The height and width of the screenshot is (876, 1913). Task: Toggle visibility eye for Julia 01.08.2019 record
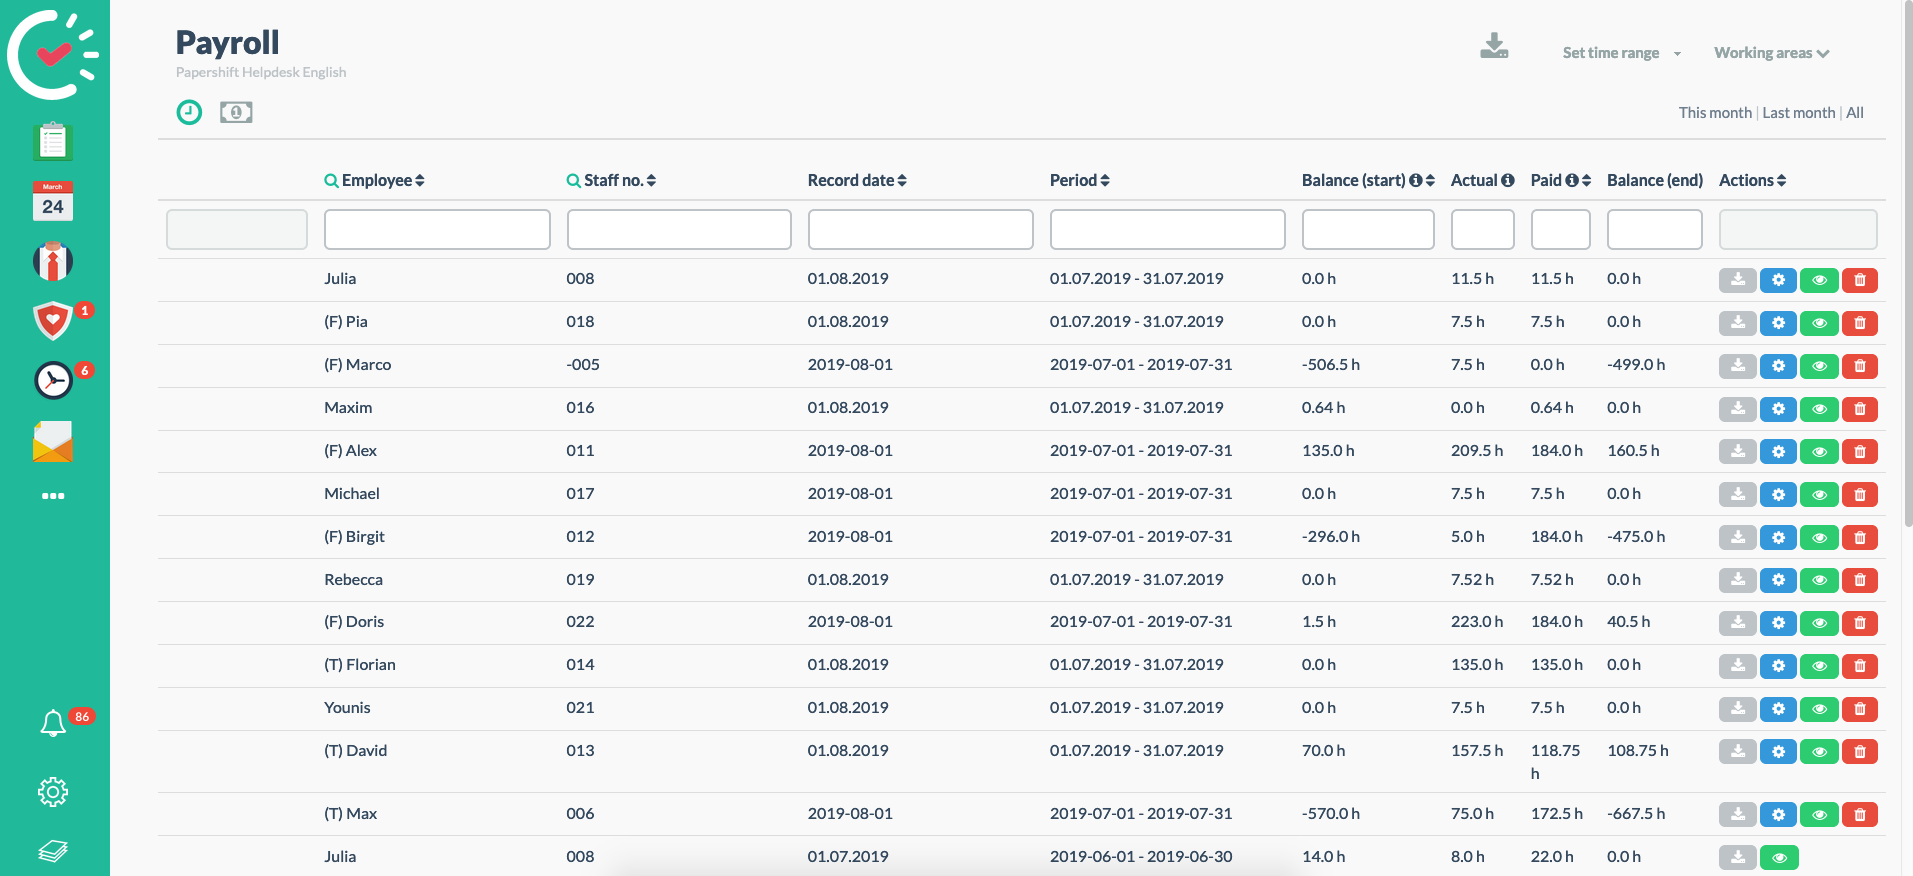(1819, 280)
